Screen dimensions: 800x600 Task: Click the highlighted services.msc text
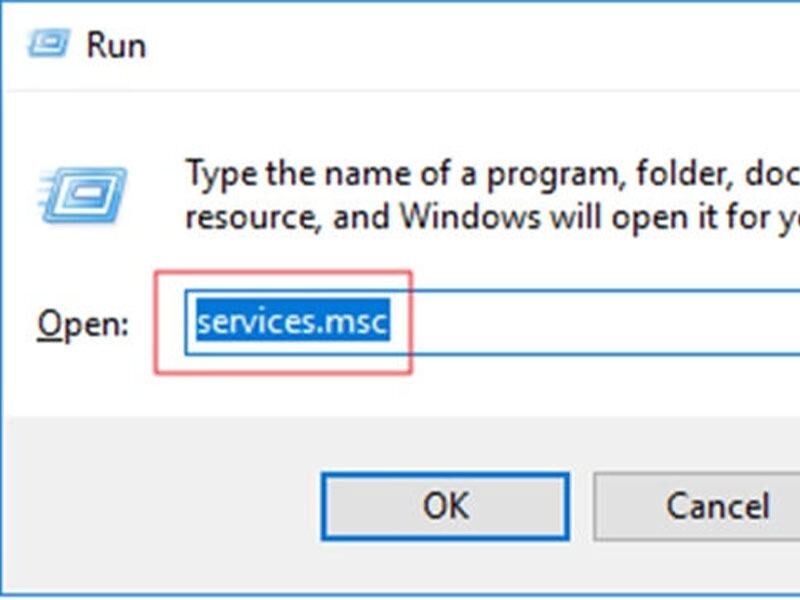[293, 321]
